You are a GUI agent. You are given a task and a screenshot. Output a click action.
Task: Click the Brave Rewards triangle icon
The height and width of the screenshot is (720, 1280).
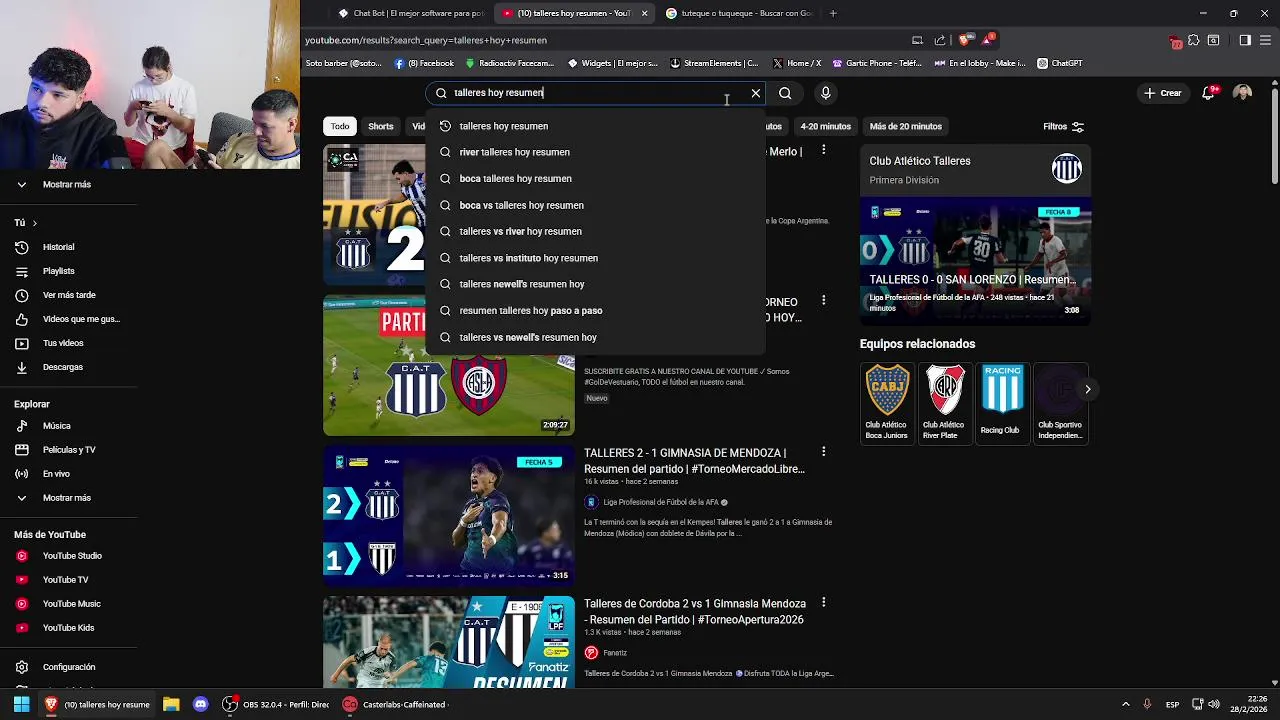click(987, 40)
